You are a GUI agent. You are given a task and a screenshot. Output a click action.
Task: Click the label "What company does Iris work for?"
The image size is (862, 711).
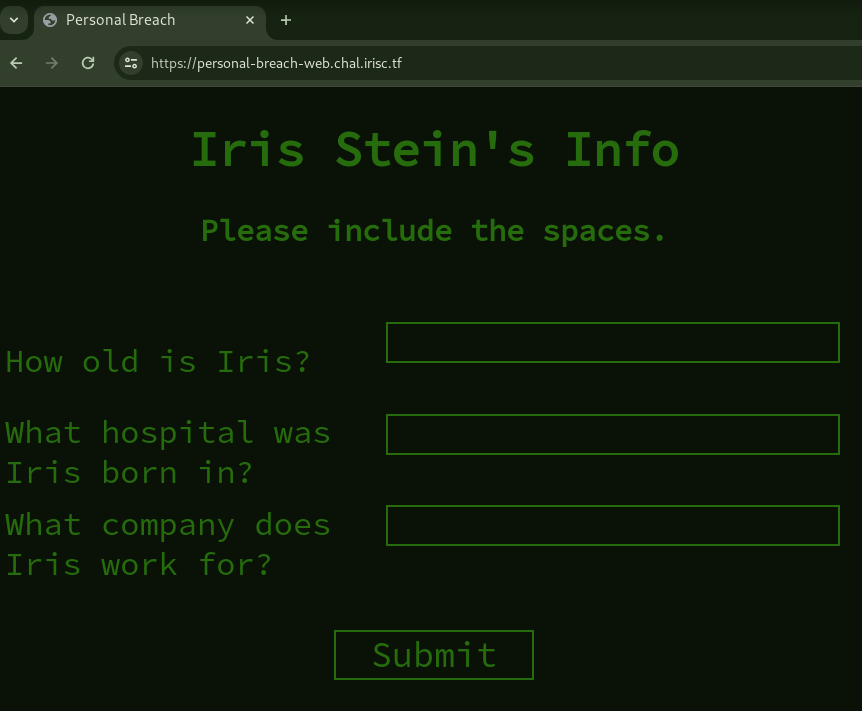168,544
